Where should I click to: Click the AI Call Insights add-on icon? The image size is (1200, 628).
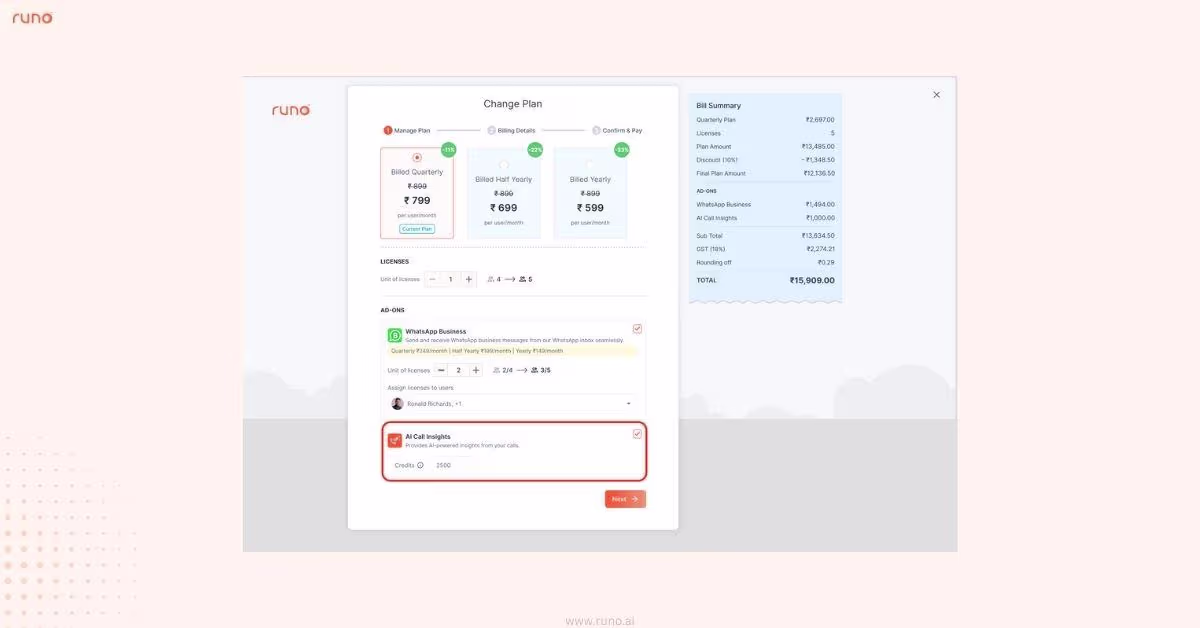[x=395, y=438]
